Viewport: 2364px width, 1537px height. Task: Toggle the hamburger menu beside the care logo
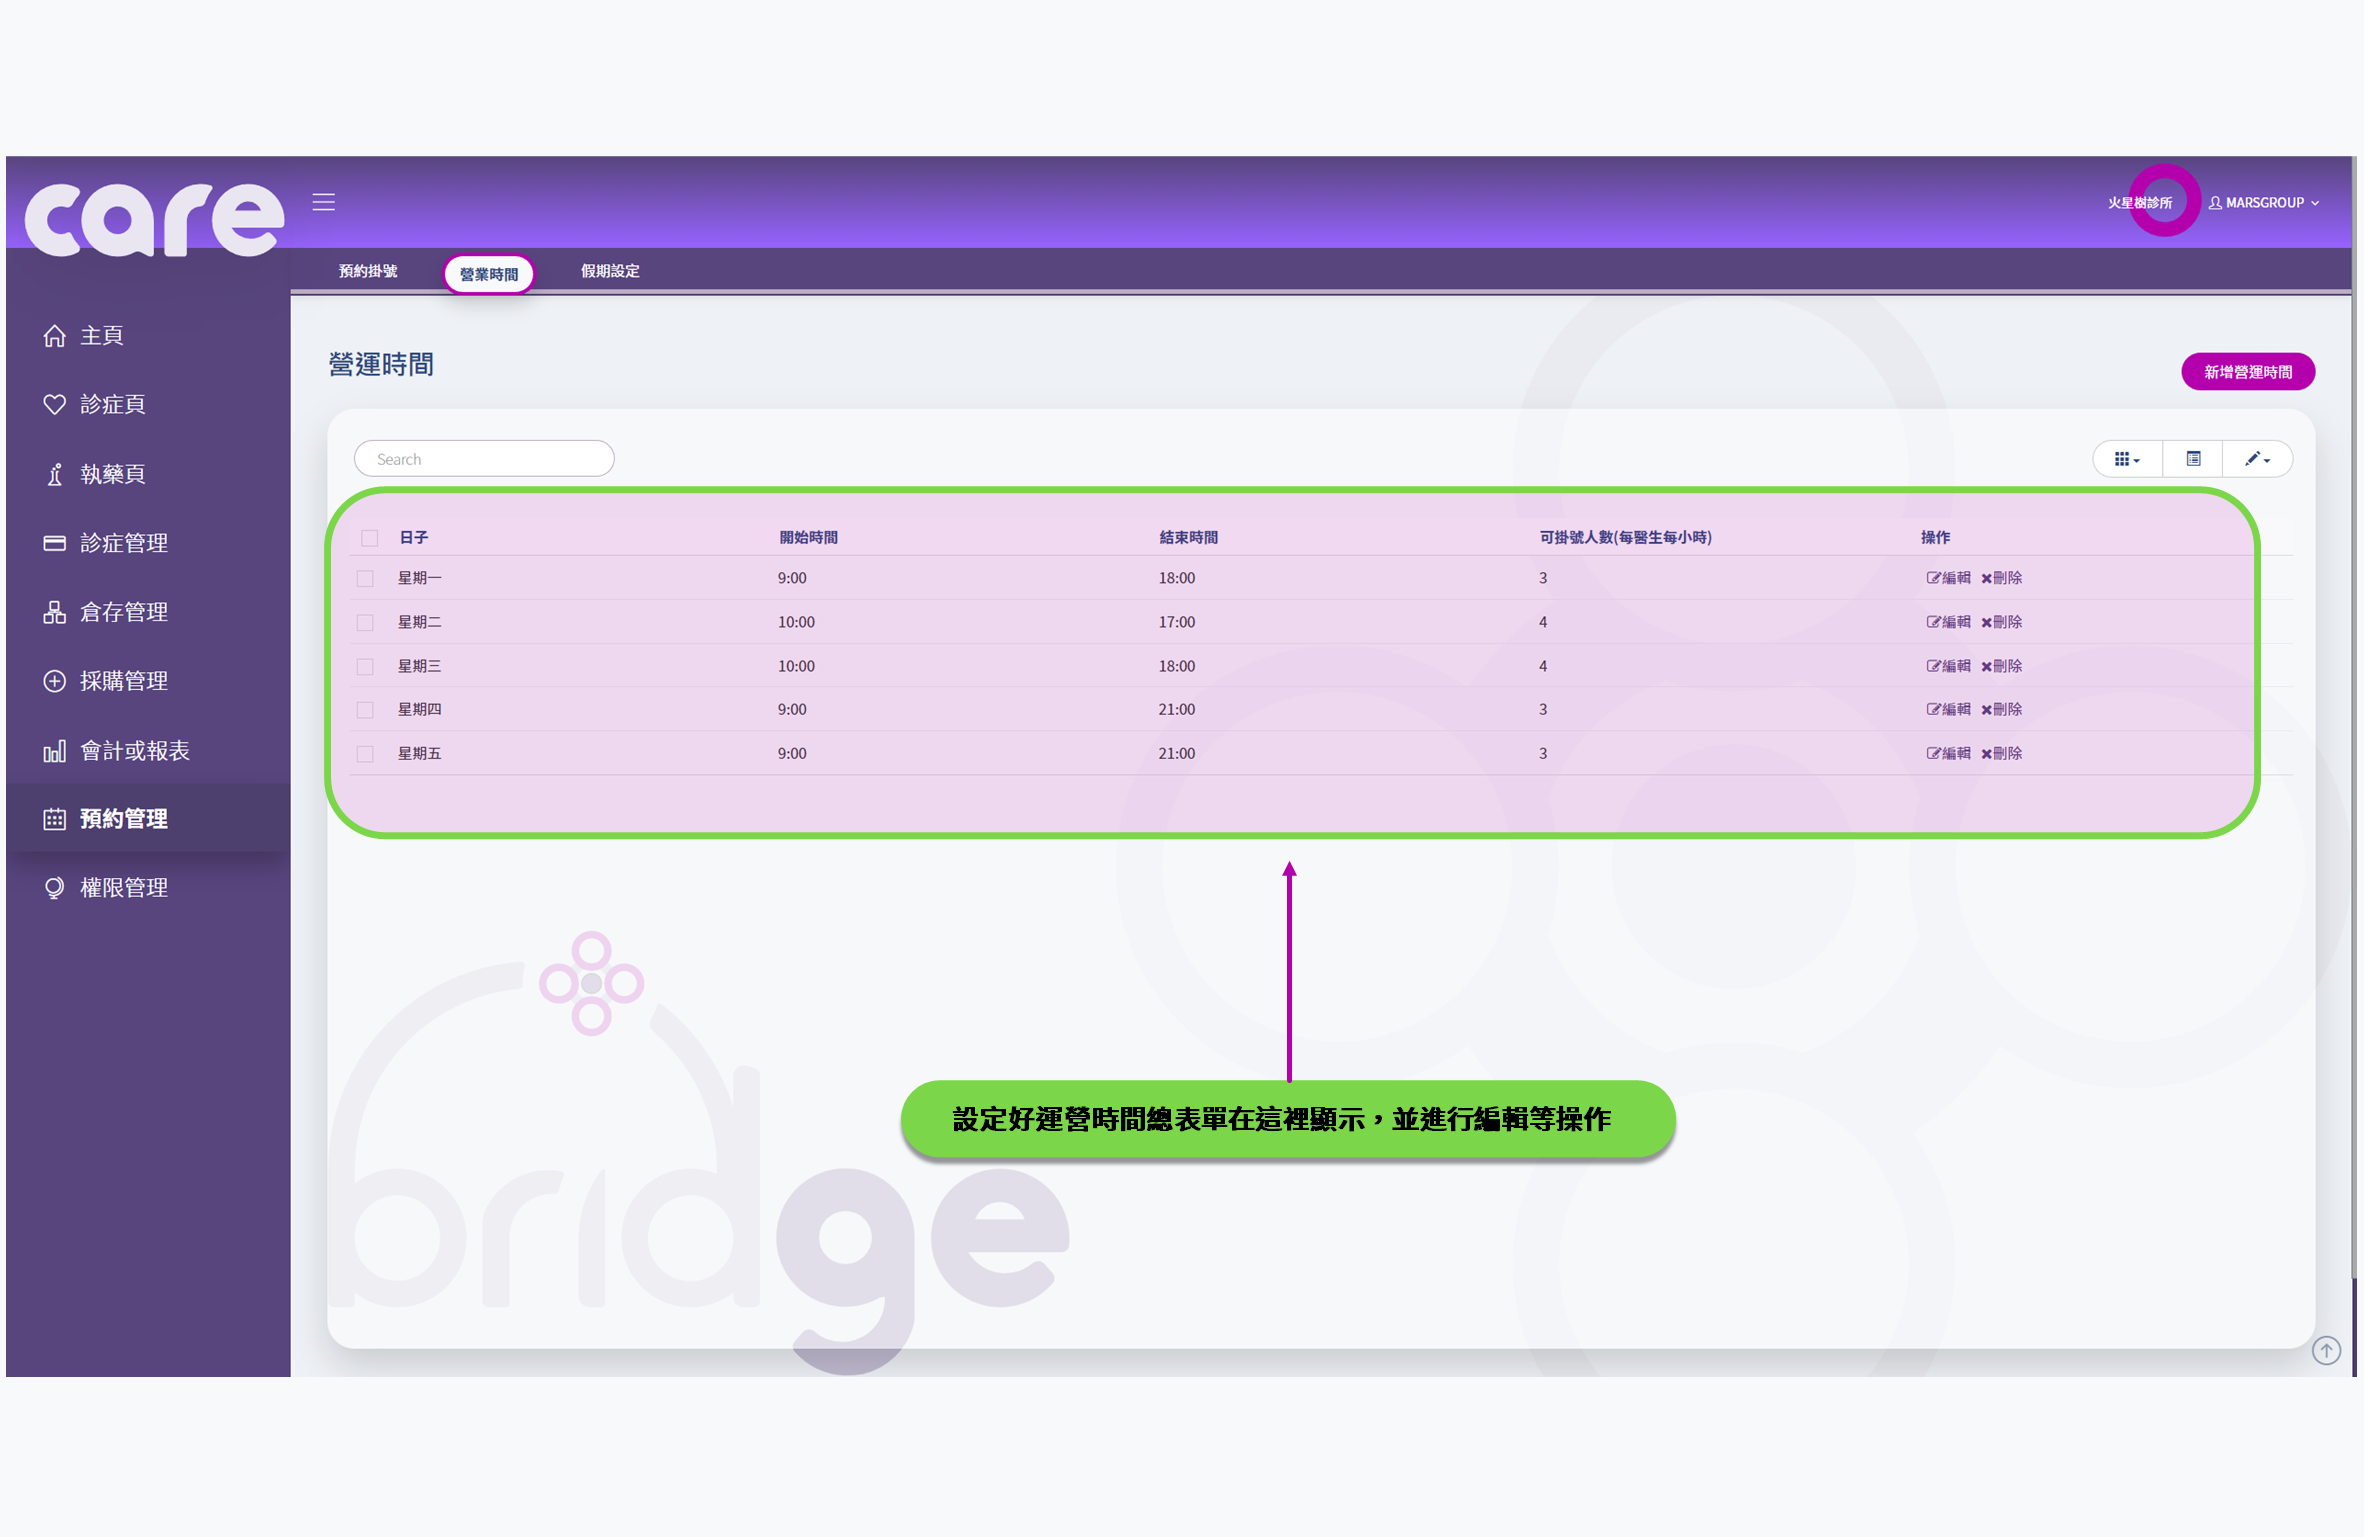323,201
